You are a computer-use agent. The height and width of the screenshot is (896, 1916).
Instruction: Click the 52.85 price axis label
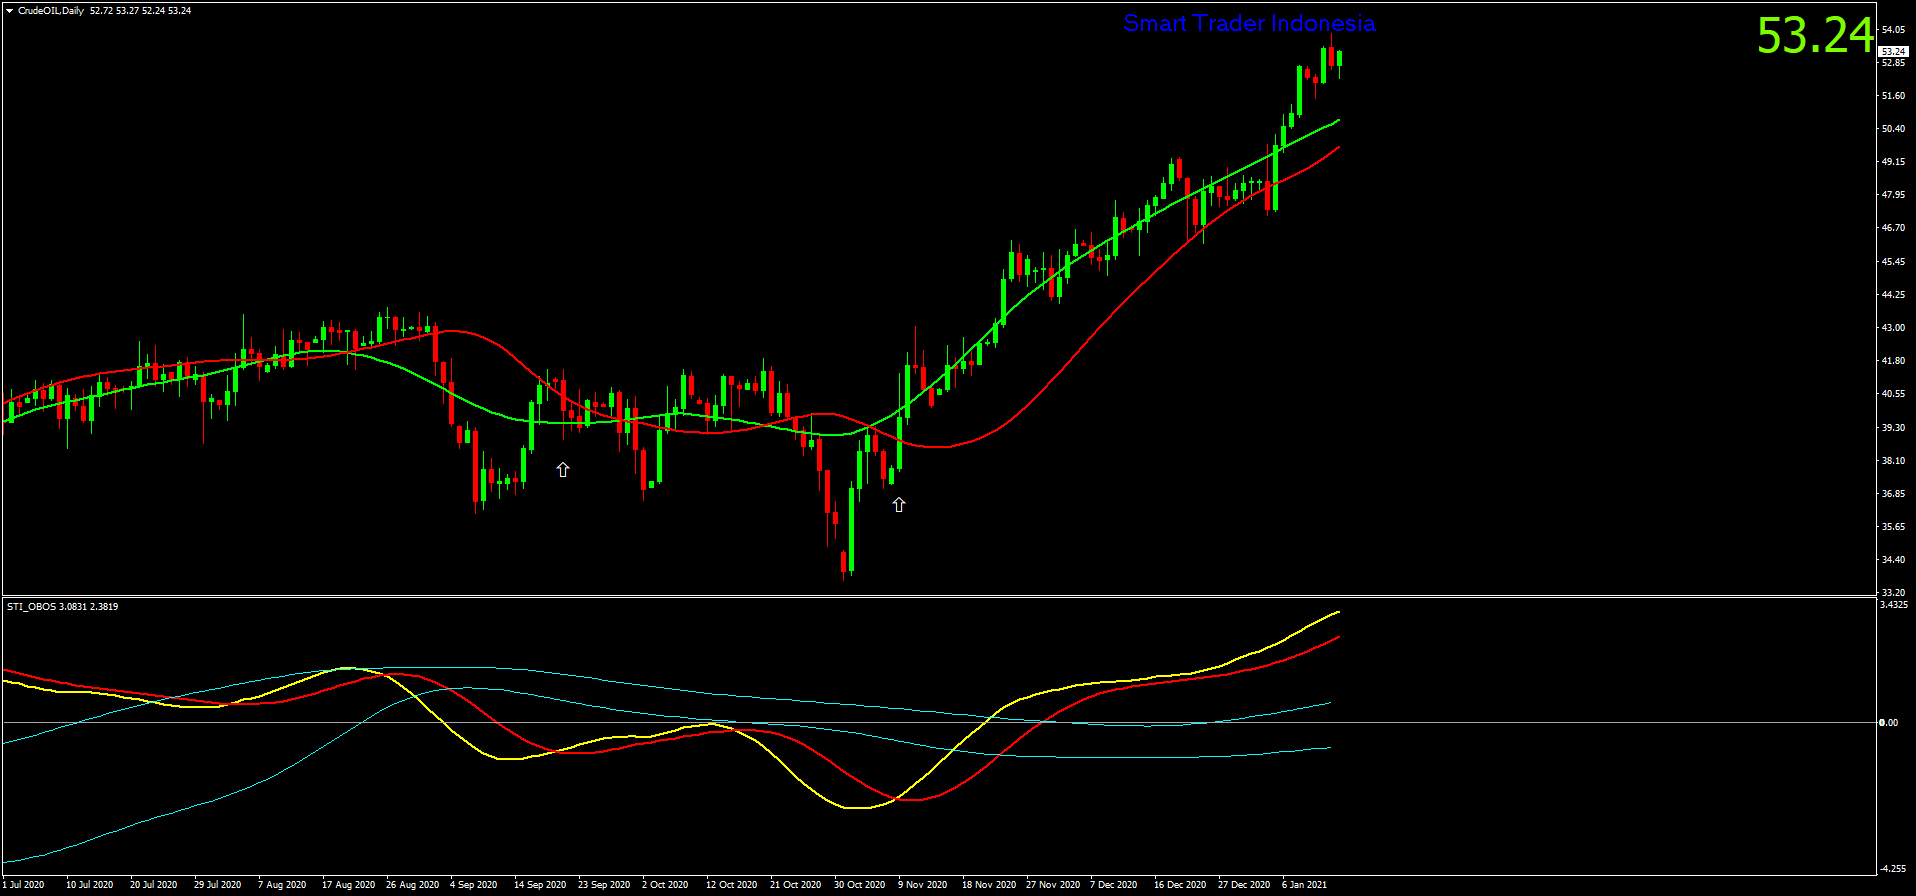(x=1893, y=63)
